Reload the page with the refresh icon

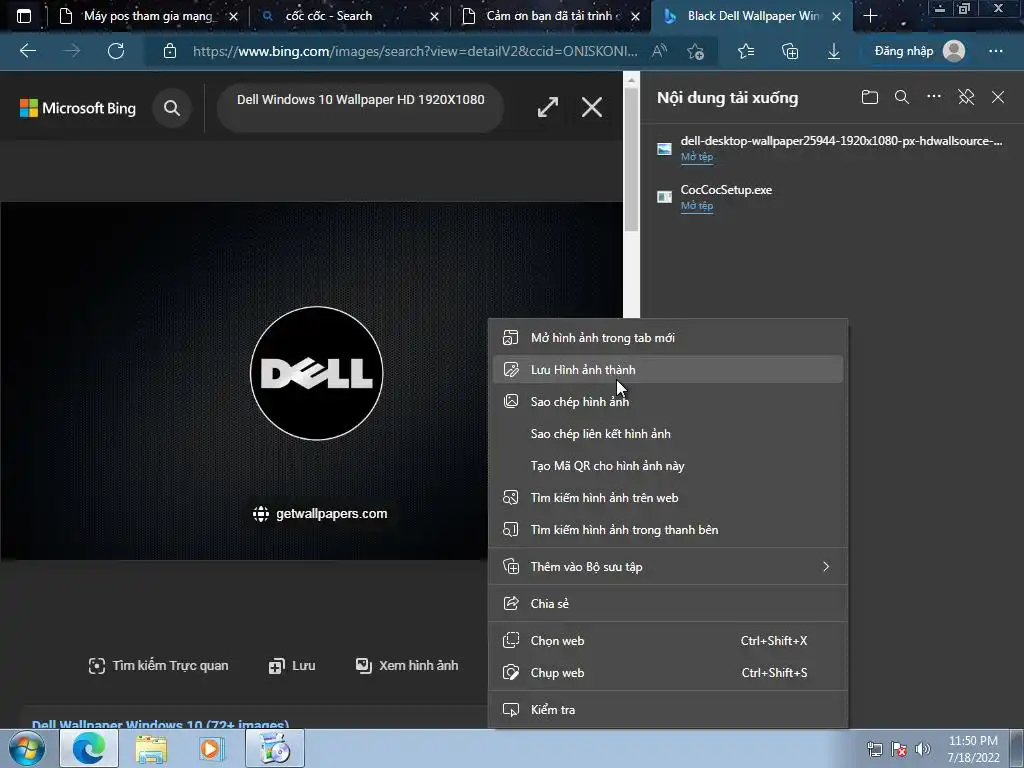116,51
